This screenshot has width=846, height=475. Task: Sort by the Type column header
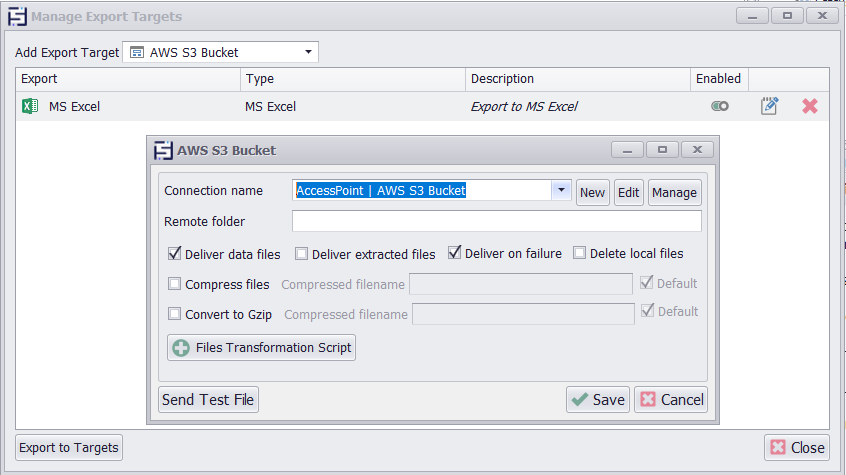(353, 79)
